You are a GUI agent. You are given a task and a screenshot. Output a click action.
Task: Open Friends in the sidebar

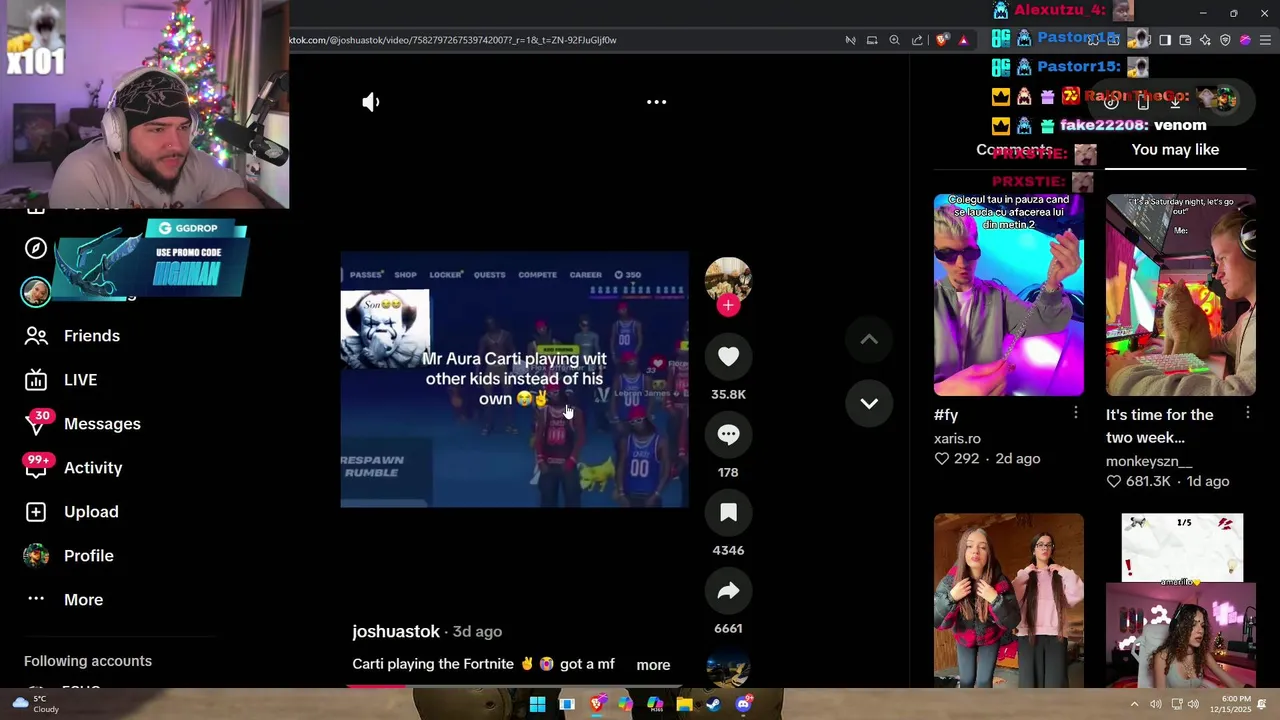(92, 336)
